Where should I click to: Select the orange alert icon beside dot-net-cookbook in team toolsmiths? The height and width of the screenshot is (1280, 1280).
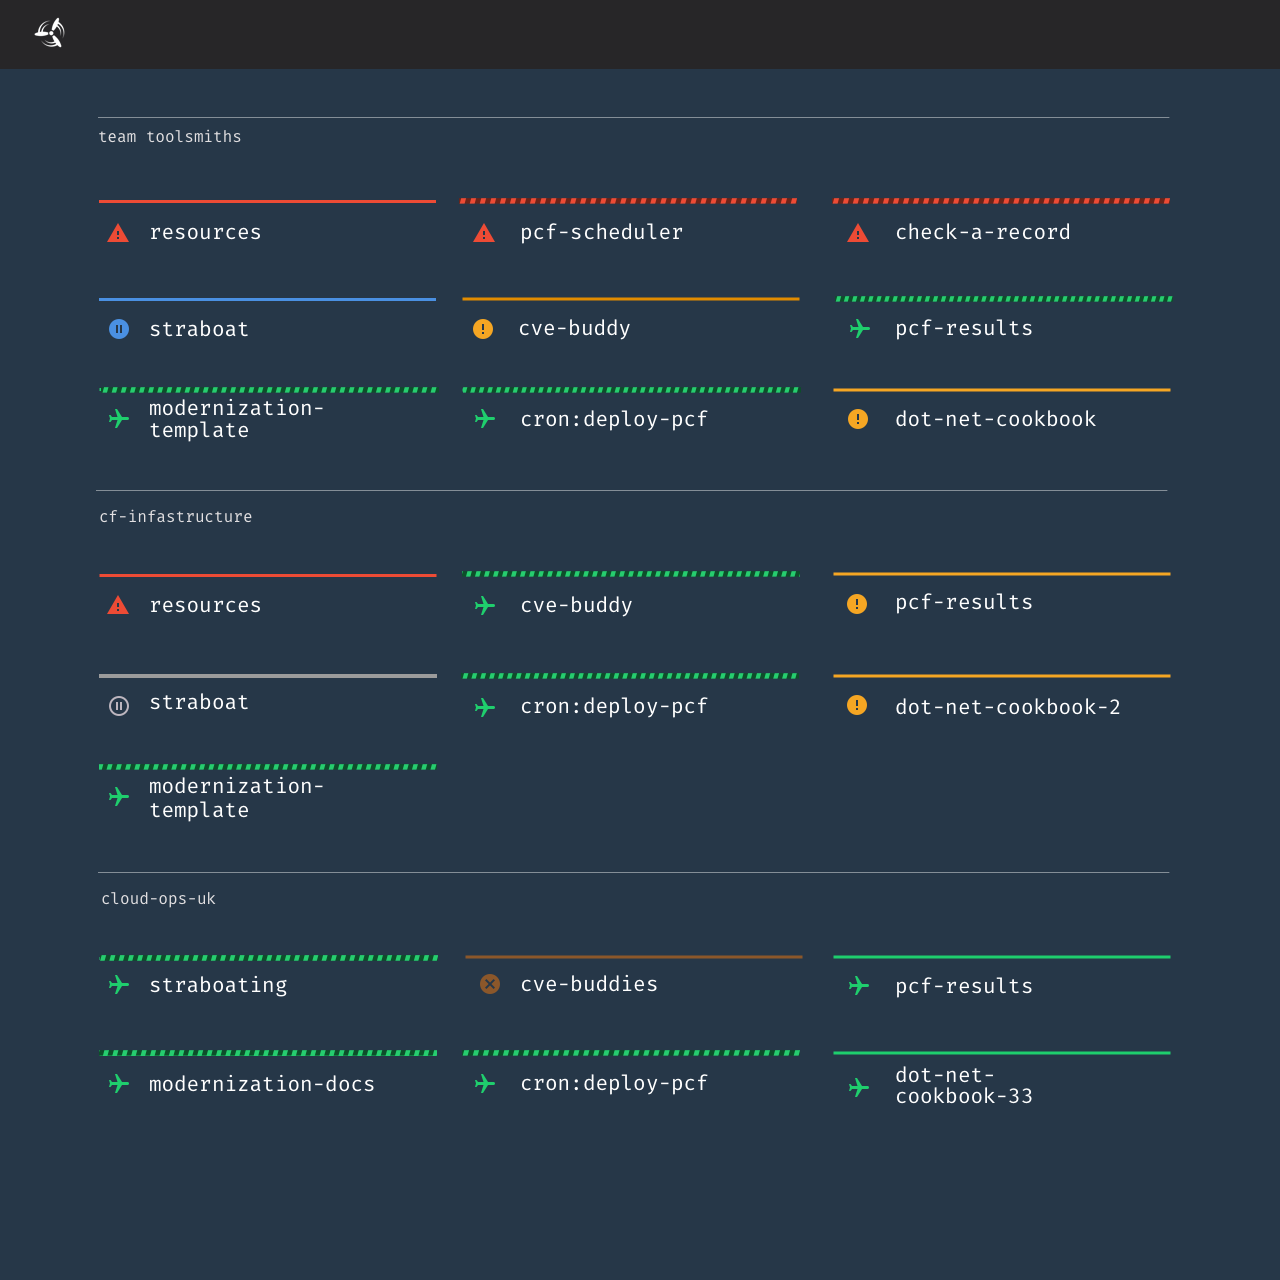click(858, 419)
